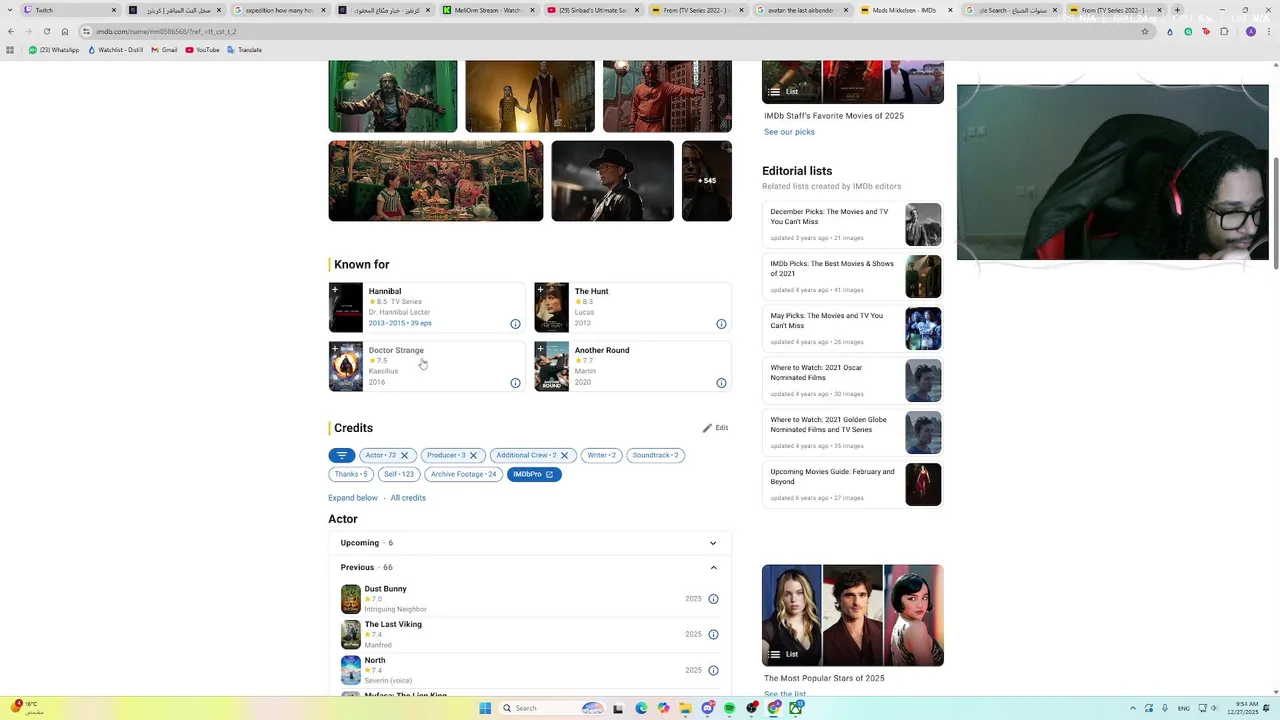Add The Hunt to watchlist plus icon

pos(541,290)
